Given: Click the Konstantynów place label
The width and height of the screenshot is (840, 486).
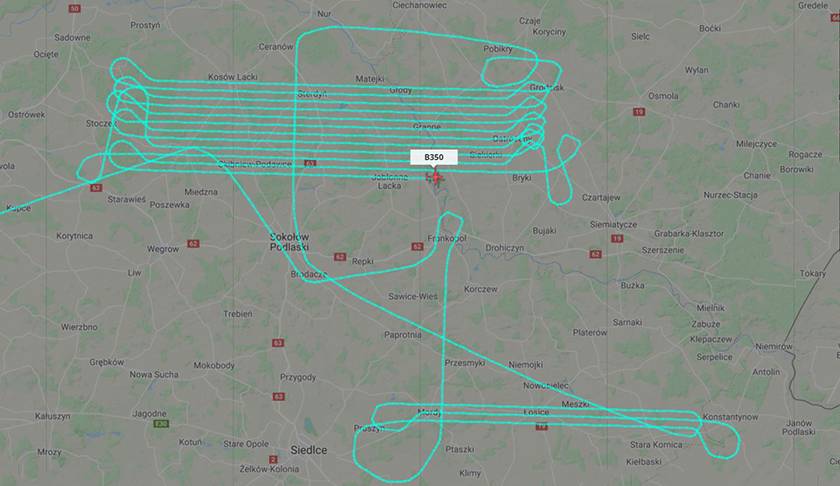Looking at the screenshot, I should [x=730, y=416].
